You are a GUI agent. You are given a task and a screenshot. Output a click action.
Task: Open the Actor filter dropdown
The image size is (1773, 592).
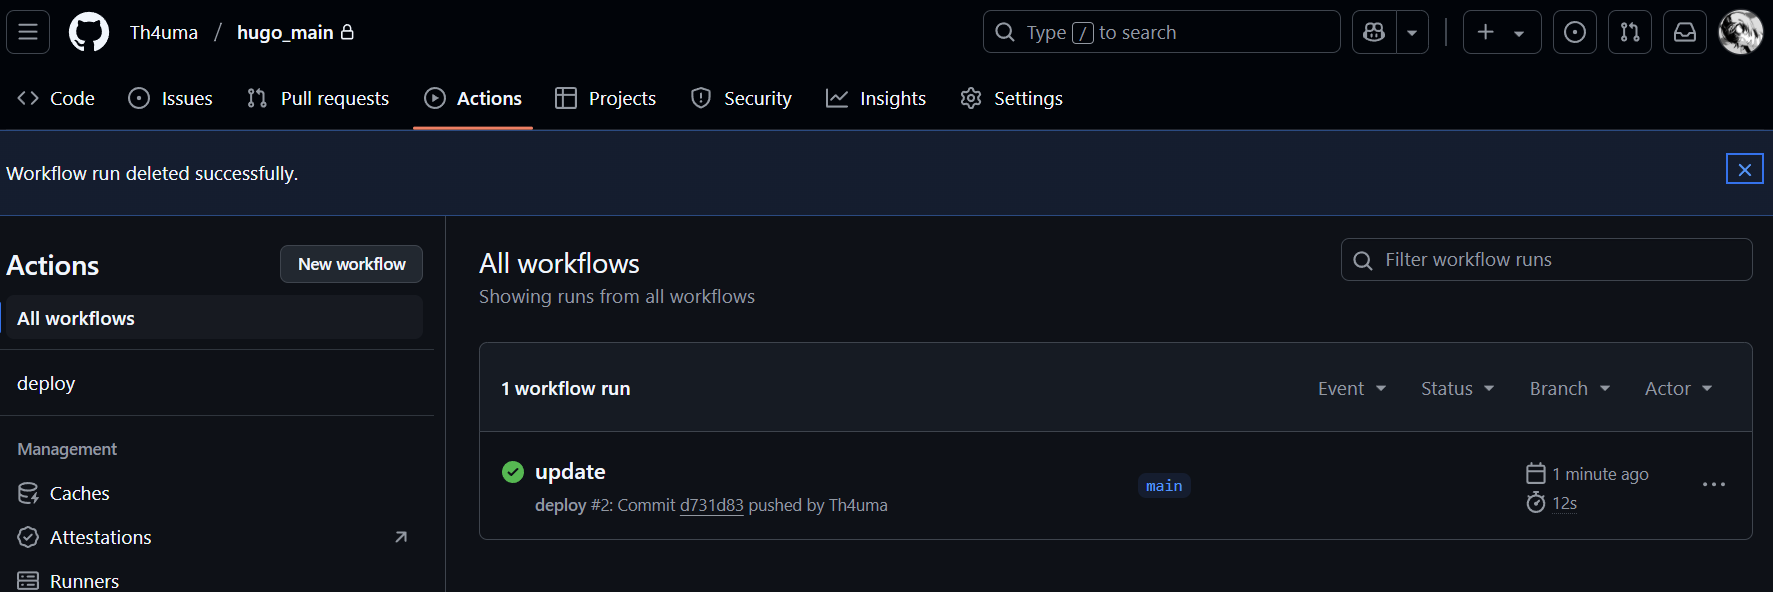[1678, 389]
